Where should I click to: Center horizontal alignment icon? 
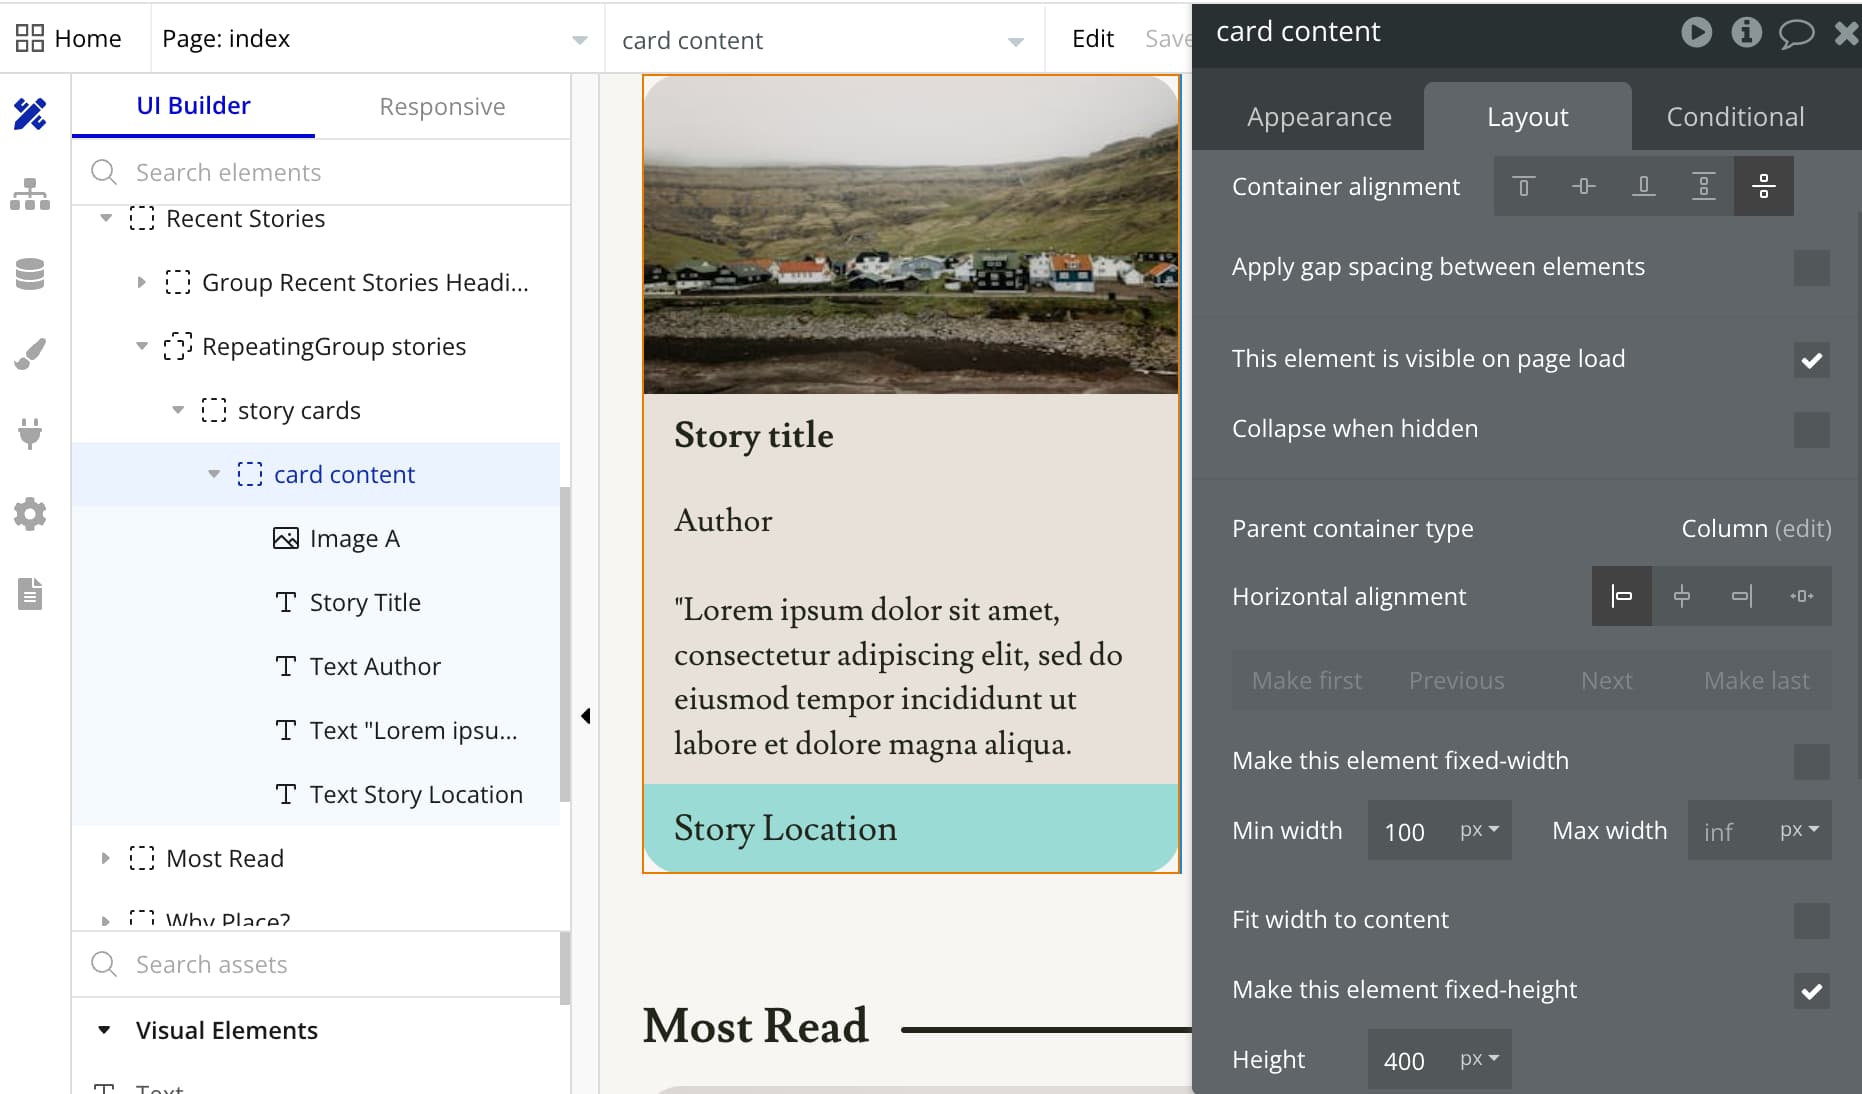(1682, 596)
